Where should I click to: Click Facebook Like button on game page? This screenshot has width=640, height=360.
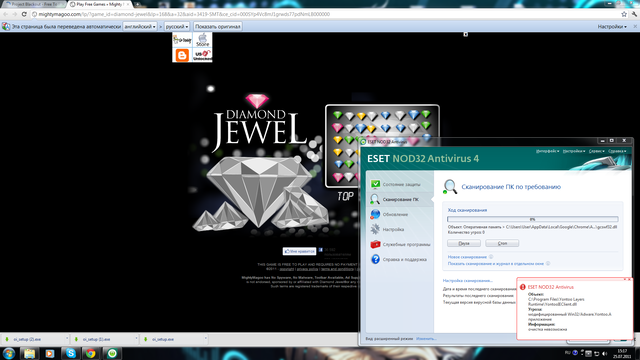299,251
